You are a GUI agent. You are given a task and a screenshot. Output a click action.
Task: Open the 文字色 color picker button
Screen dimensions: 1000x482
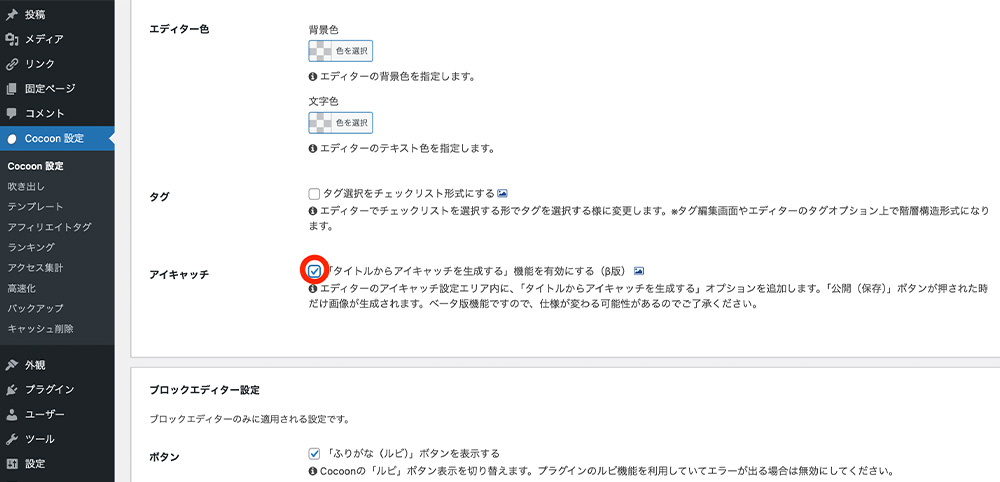(340, 123)
